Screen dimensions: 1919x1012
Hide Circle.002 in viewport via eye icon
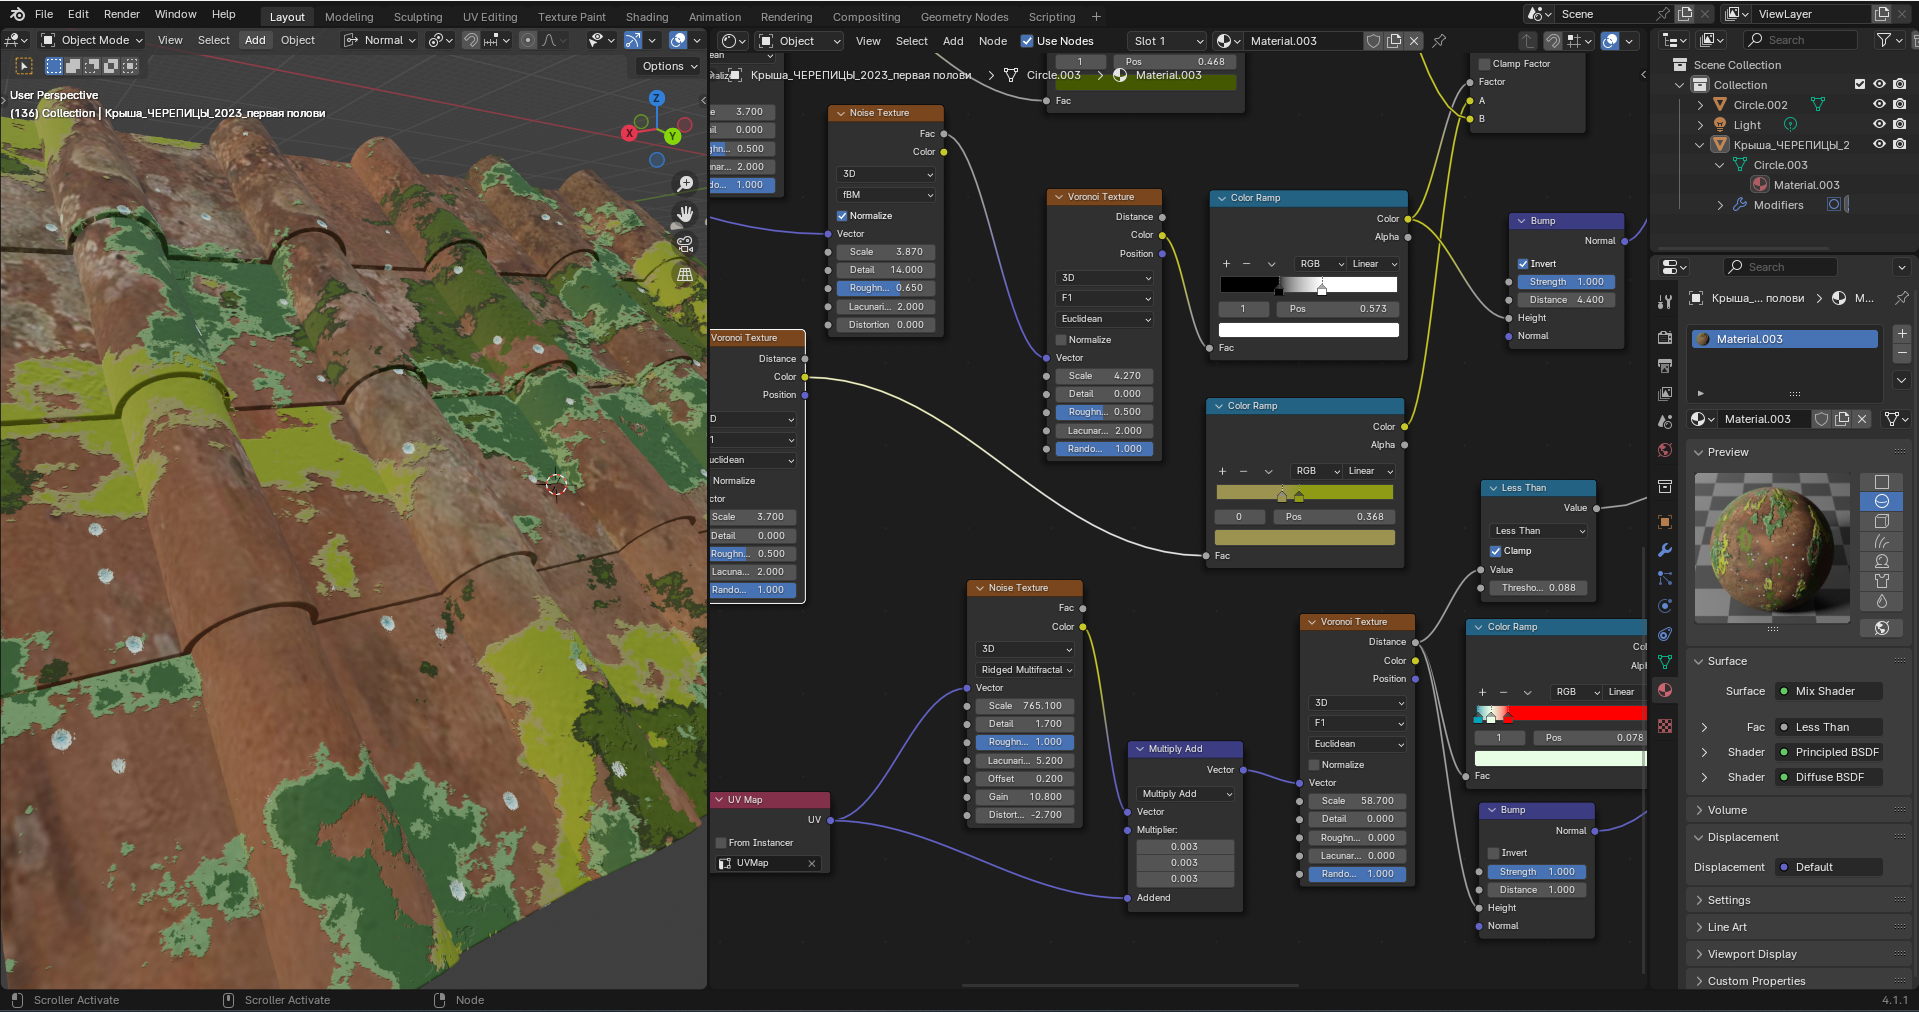point(1879,104)
